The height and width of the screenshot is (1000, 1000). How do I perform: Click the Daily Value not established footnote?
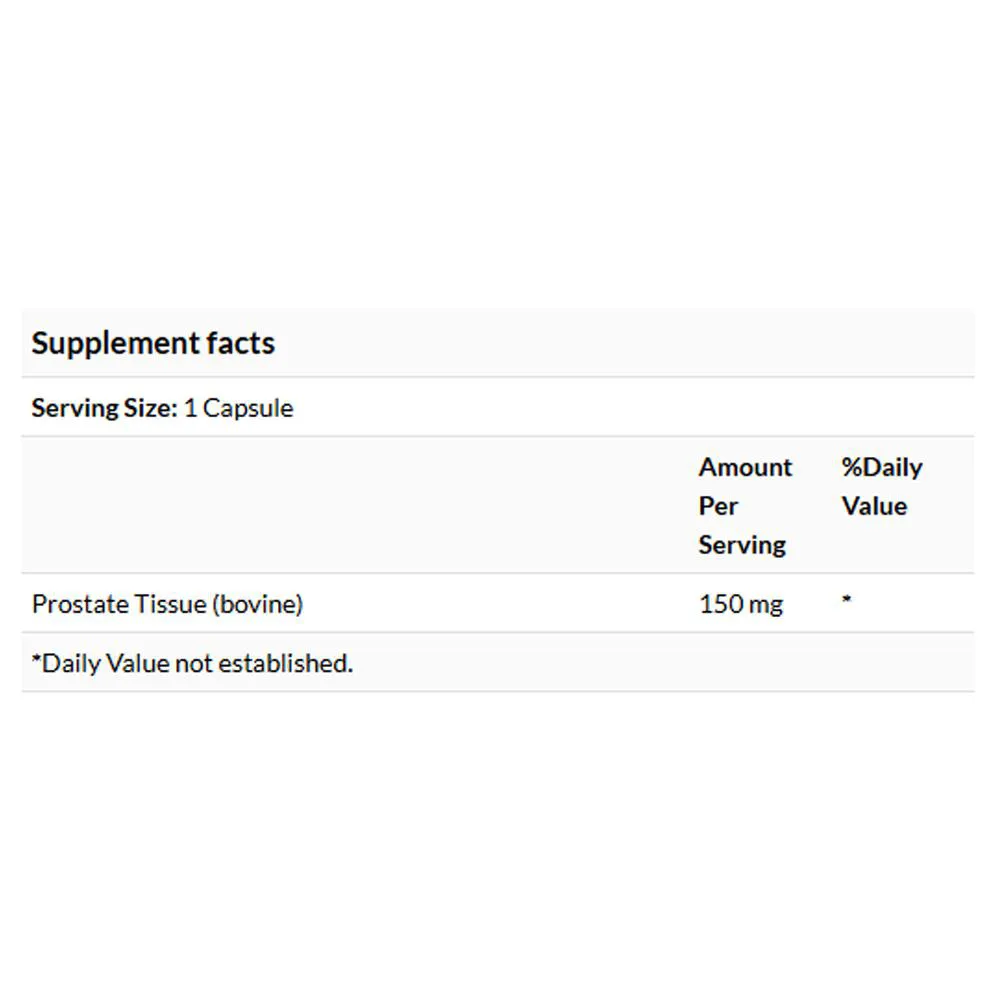tap(192, 663)
